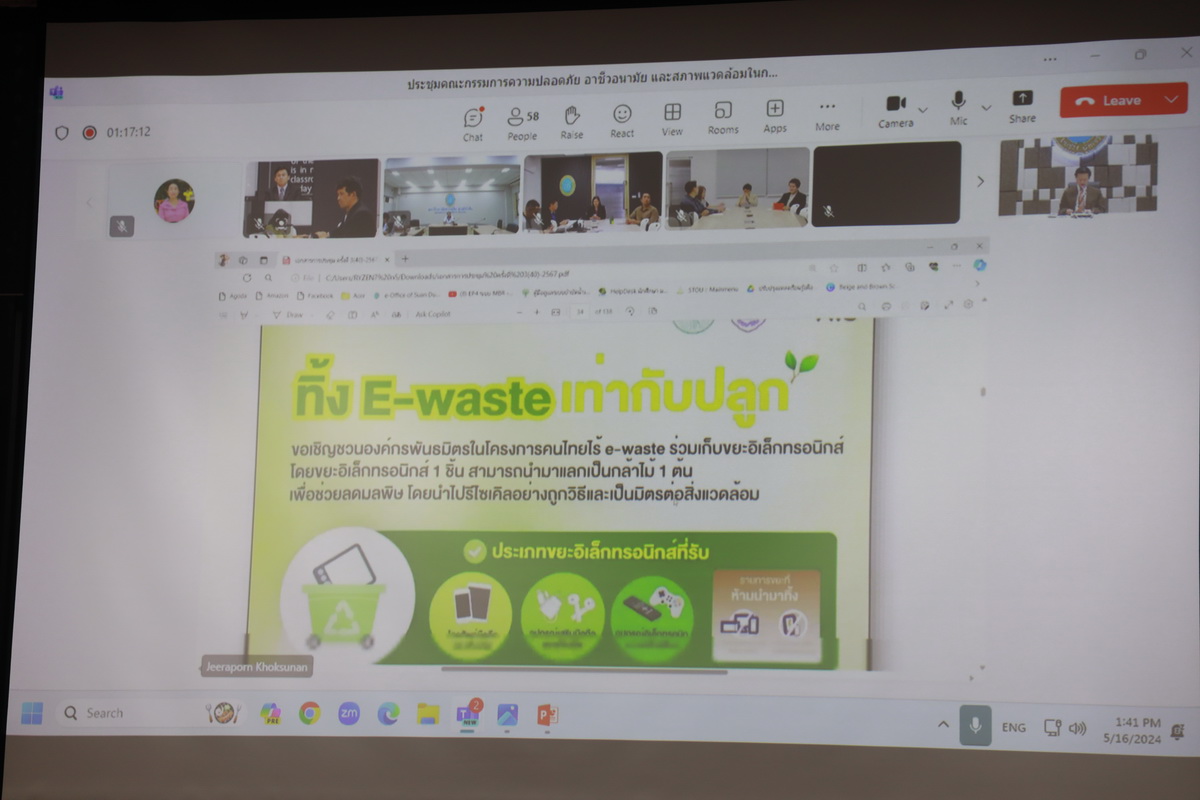The width and height of the screenshot is (1200, 800).
Task: Click the Teams app logo in title bar
Action: [x=57, y=93]
